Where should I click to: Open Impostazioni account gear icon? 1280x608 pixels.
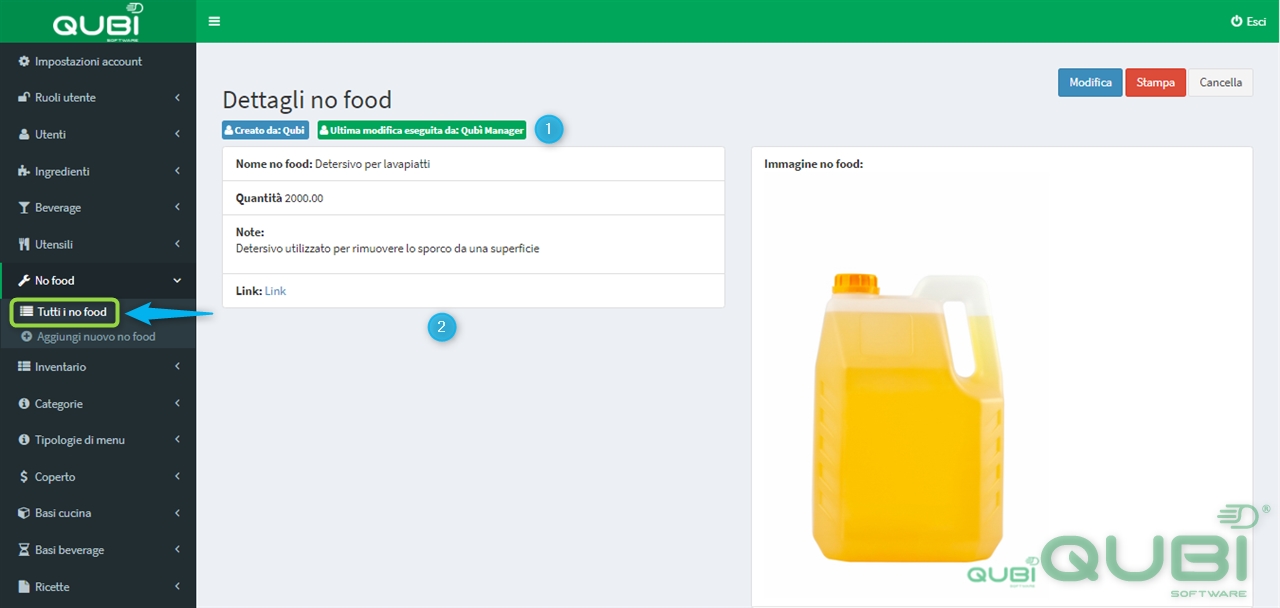24,61
